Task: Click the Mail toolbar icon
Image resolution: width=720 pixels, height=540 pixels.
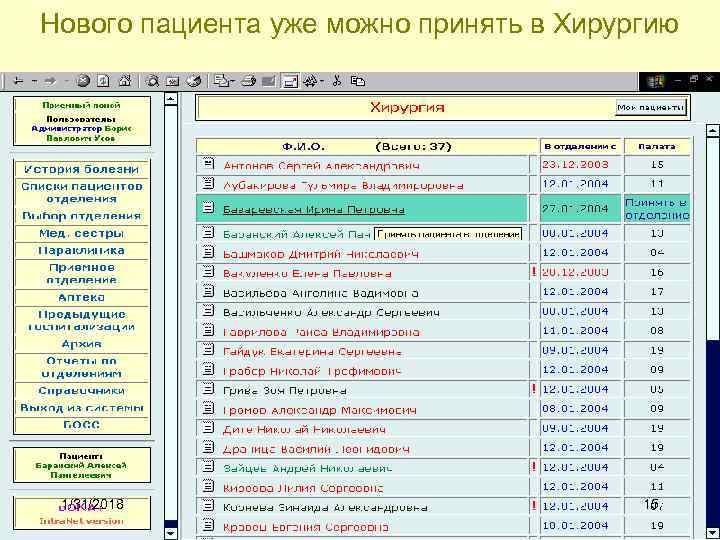Action: pyautogui.click(x=222, y=81)
